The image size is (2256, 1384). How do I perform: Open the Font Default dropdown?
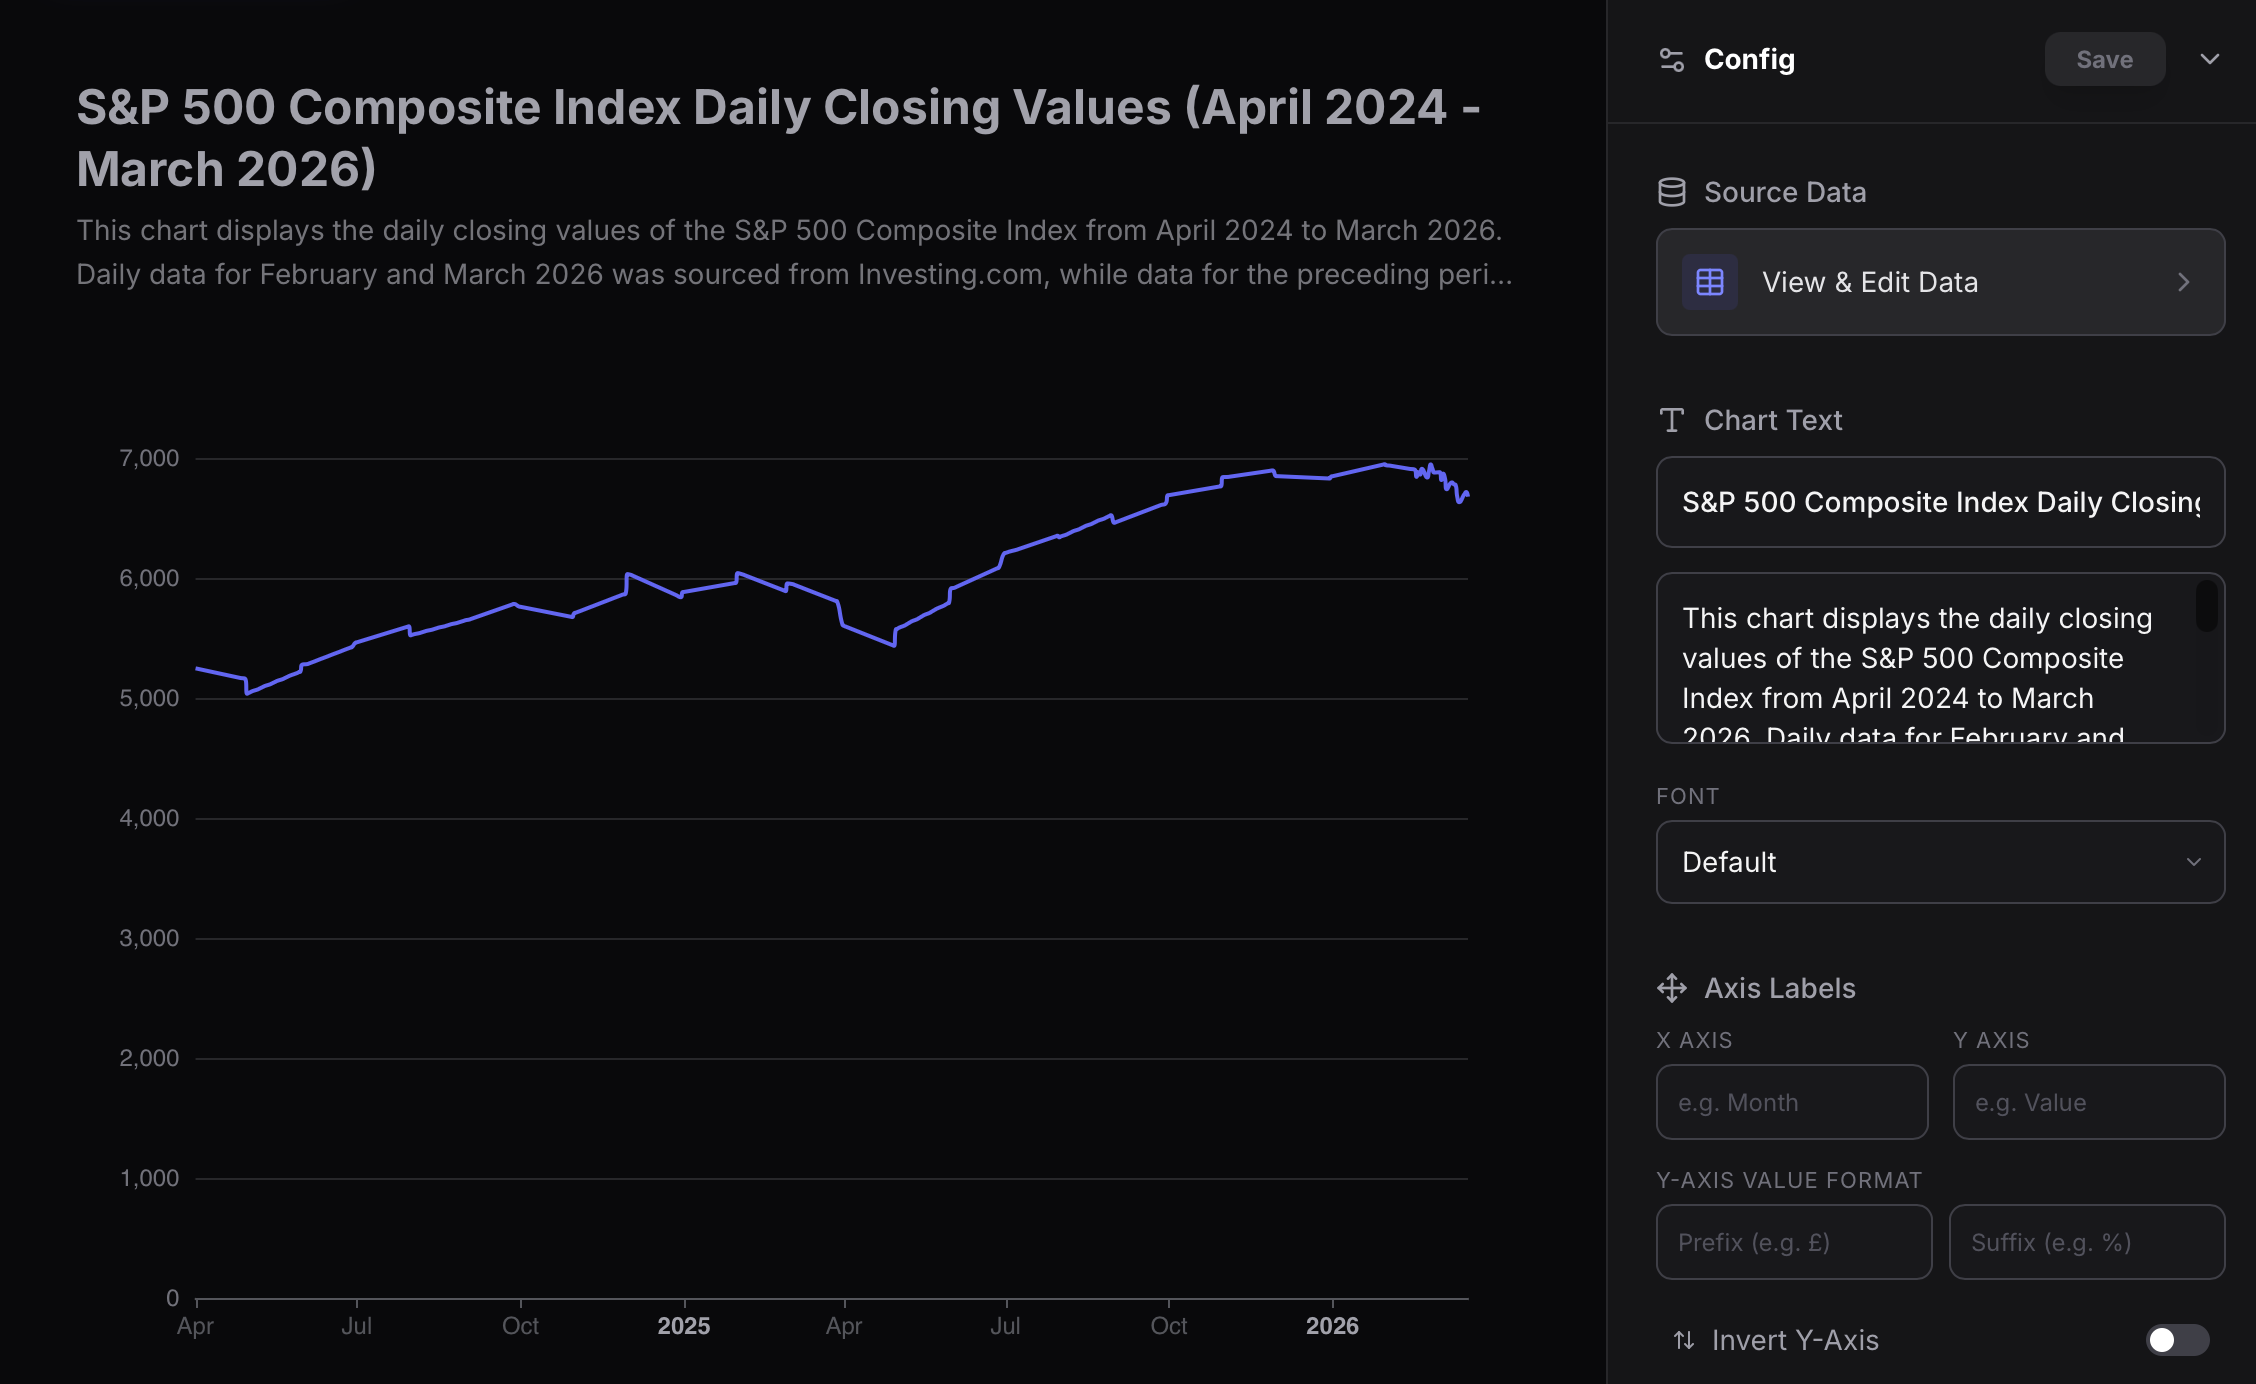pos(1939,862)
